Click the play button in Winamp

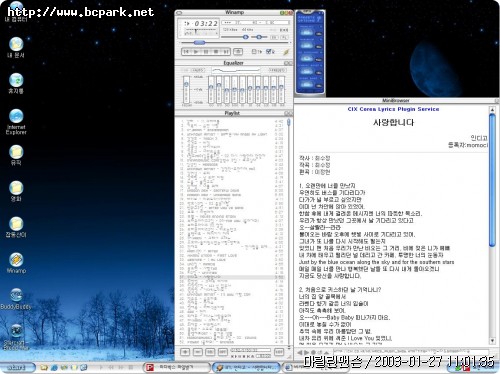click(x=196, y=52)
